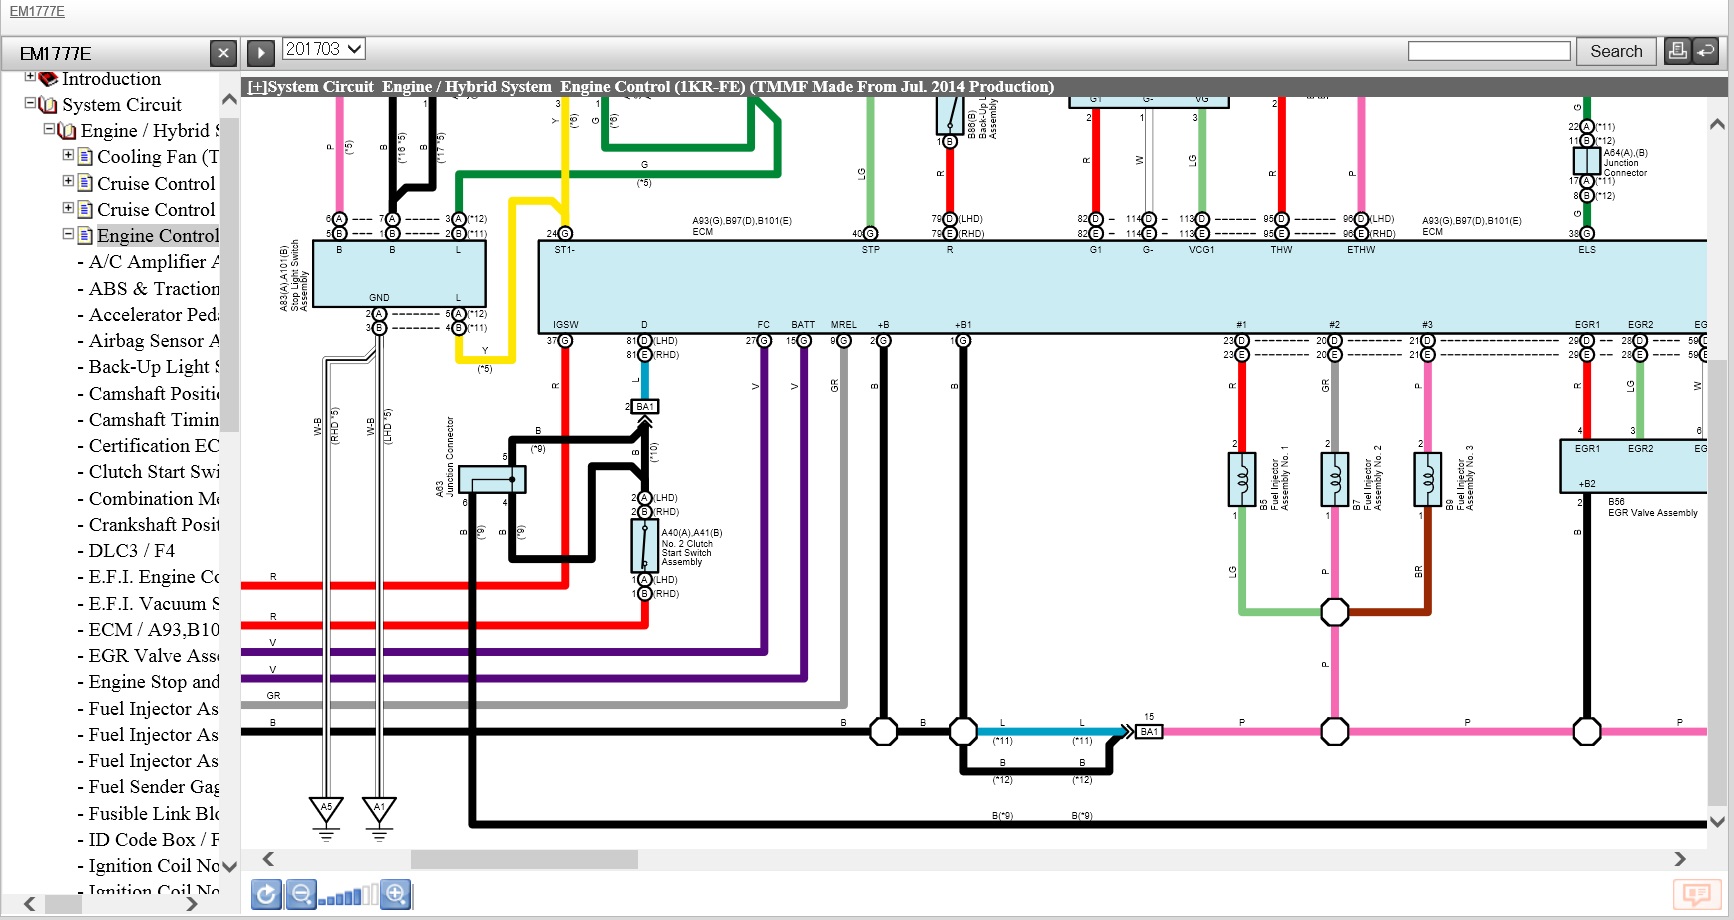Open Airbag Sensor entry
This screenshot has width=1734, height=920.
(154, 341)
